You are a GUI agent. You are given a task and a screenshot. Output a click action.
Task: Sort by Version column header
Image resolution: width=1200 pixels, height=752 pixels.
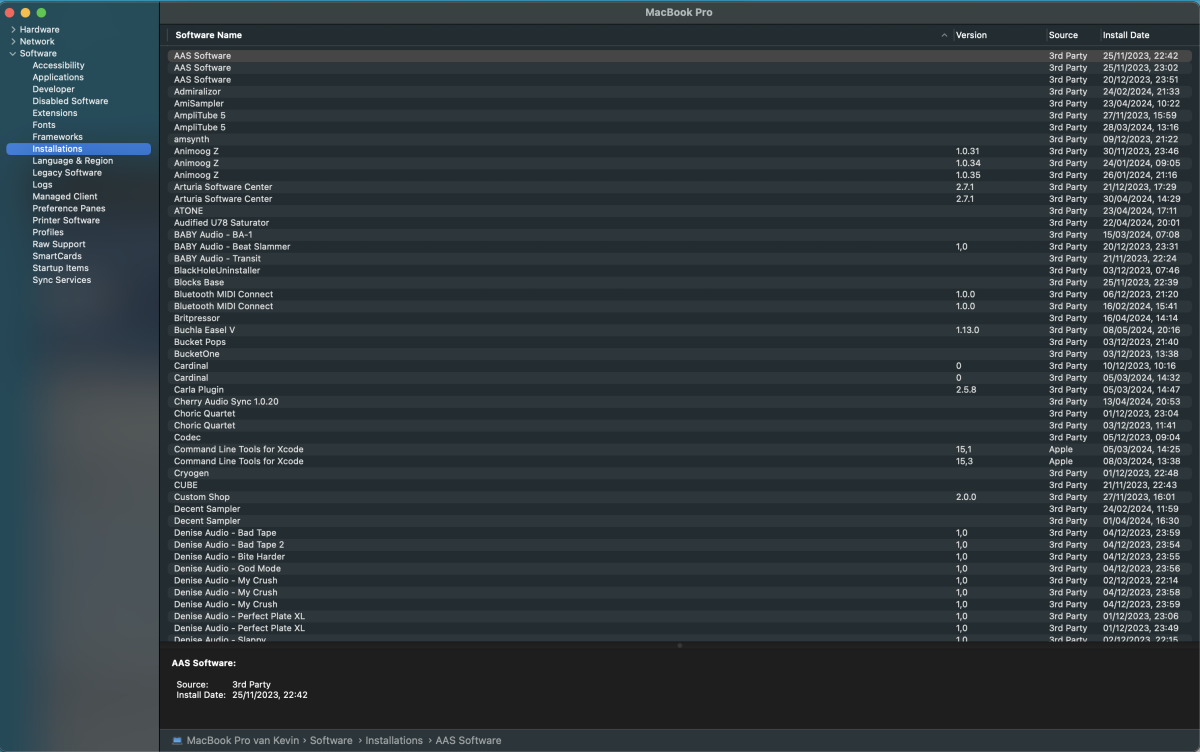point(971,35)
